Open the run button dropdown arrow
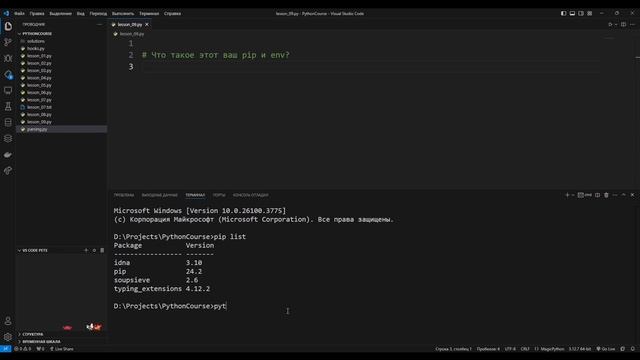This screenshot has width=640, height=360. click(616, 24)
